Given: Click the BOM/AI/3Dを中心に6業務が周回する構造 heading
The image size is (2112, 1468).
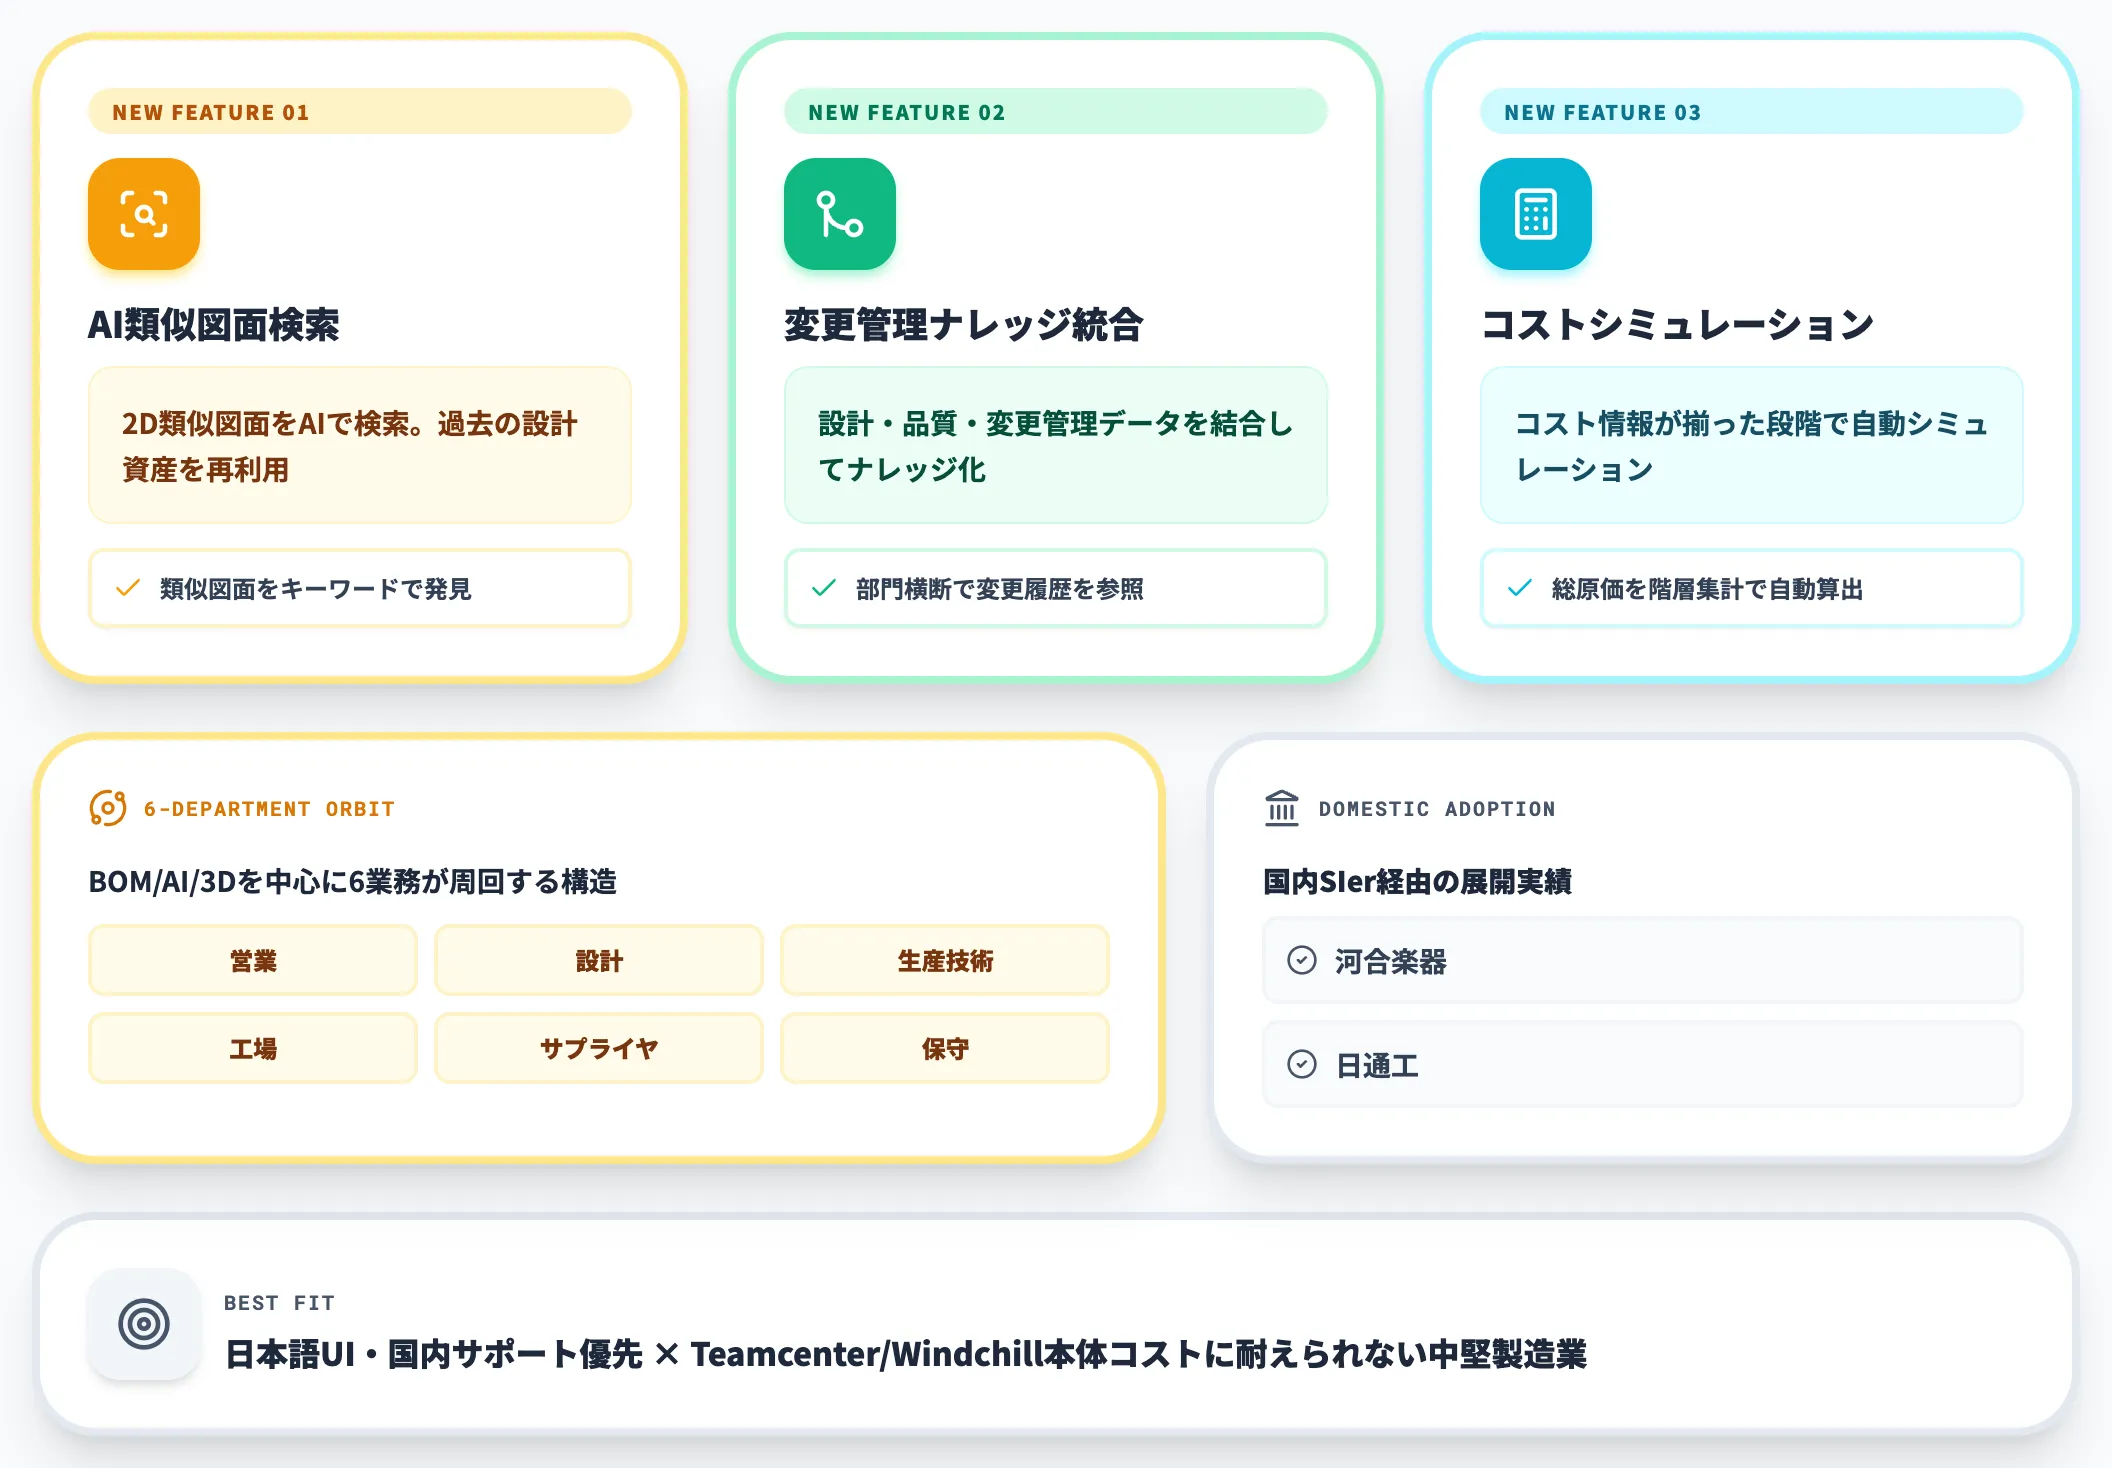Looking at the screenshot, I should [x=353, y=882].
